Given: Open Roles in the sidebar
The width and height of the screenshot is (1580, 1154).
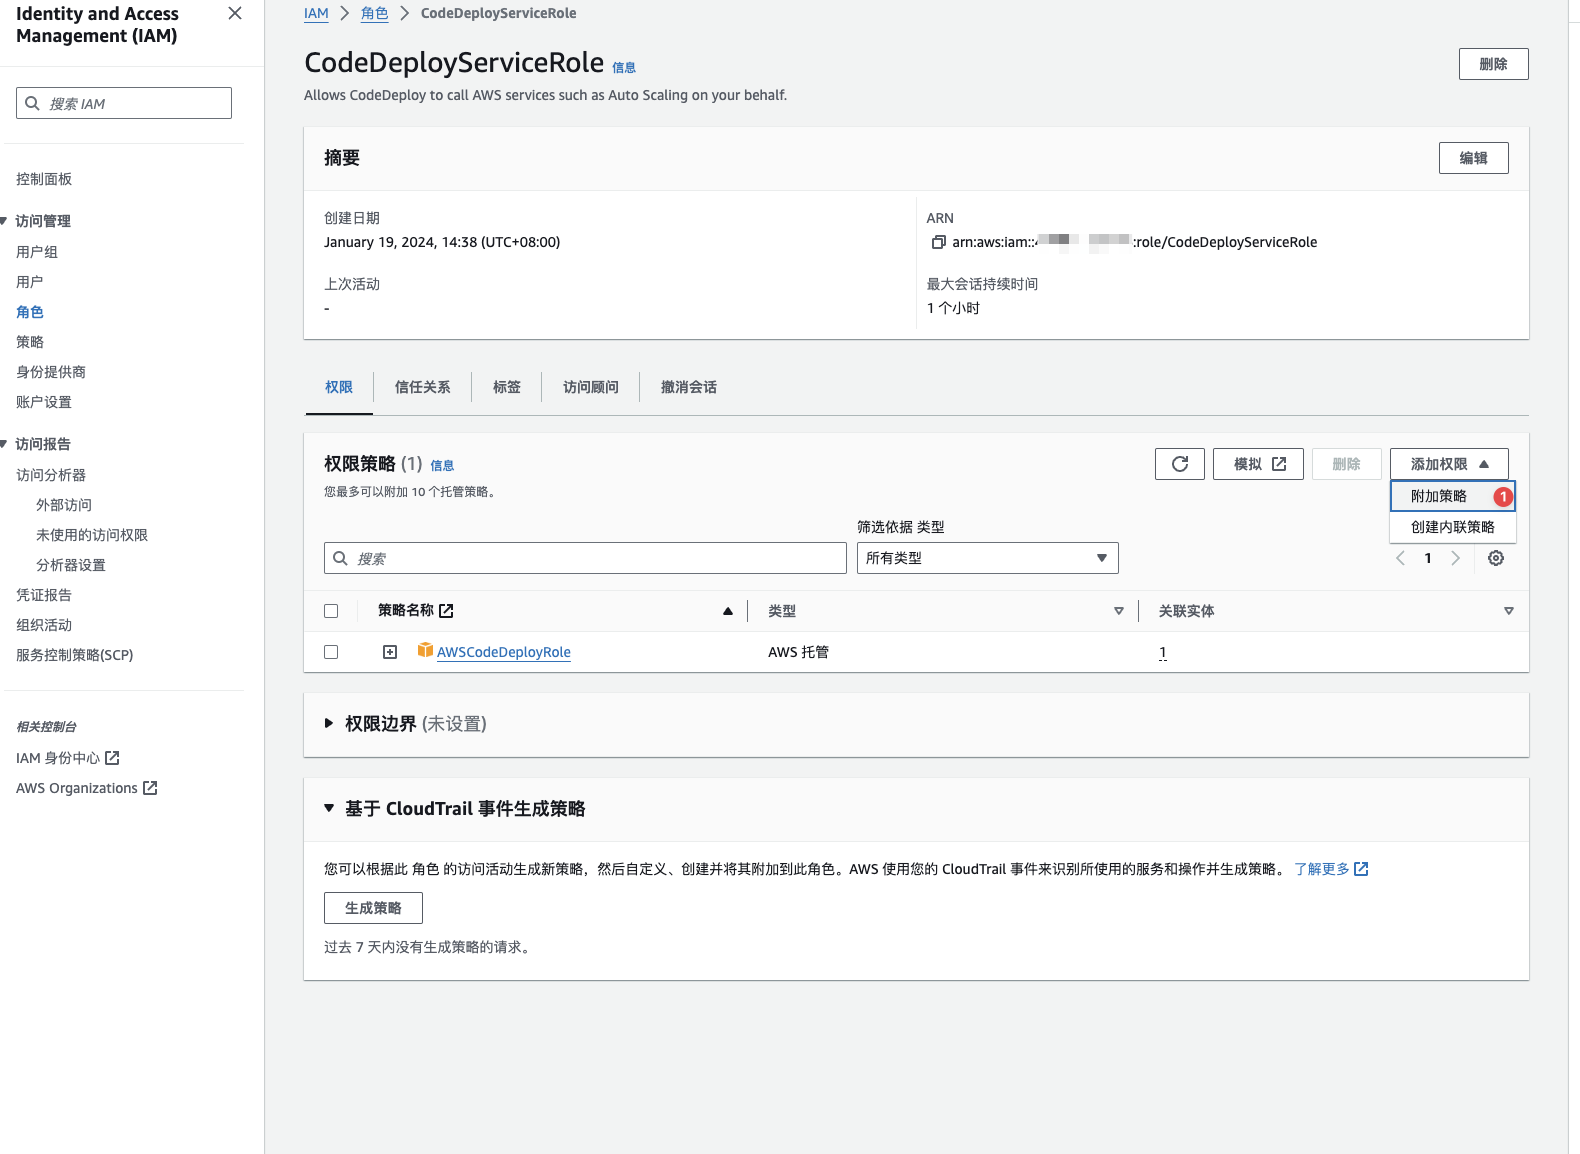Looking at the screenshot, I should [30, 312].
